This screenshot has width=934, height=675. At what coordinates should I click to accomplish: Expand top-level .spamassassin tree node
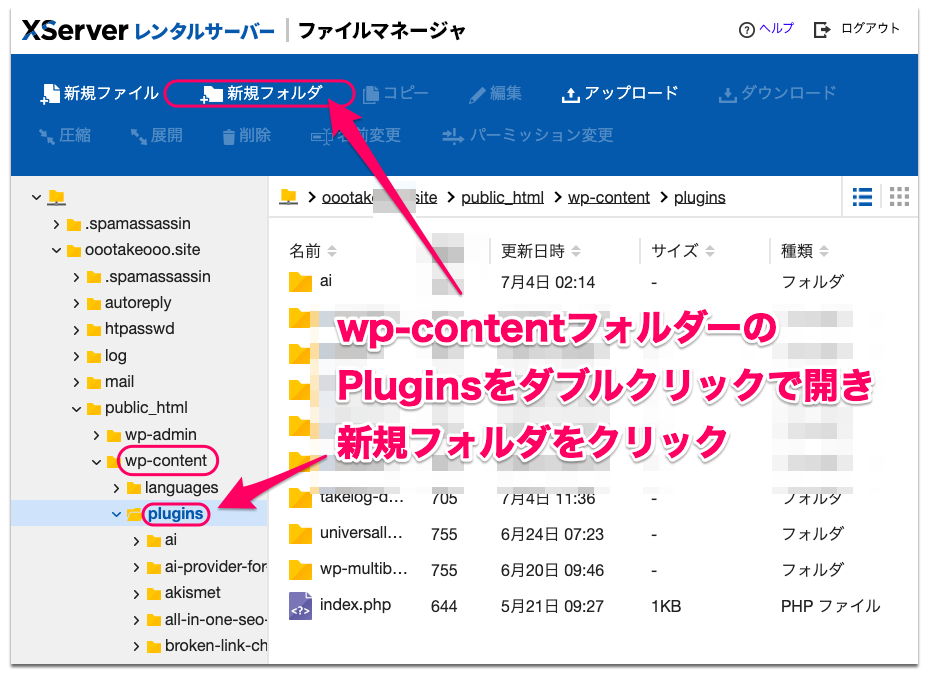coord(56,225)
